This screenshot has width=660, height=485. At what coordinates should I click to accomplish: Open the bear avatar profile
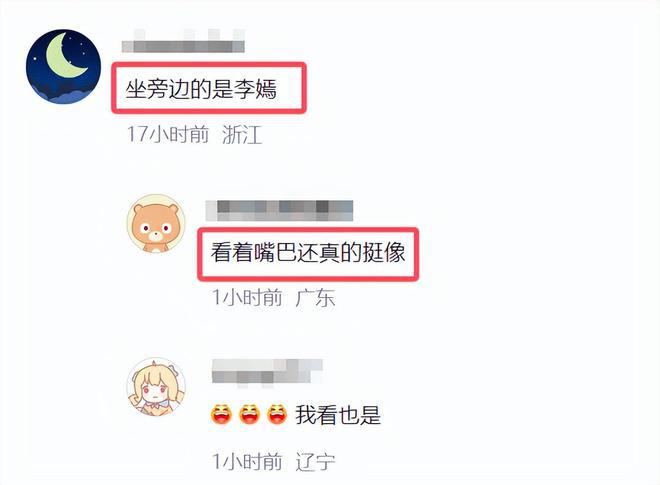[156, 224]
